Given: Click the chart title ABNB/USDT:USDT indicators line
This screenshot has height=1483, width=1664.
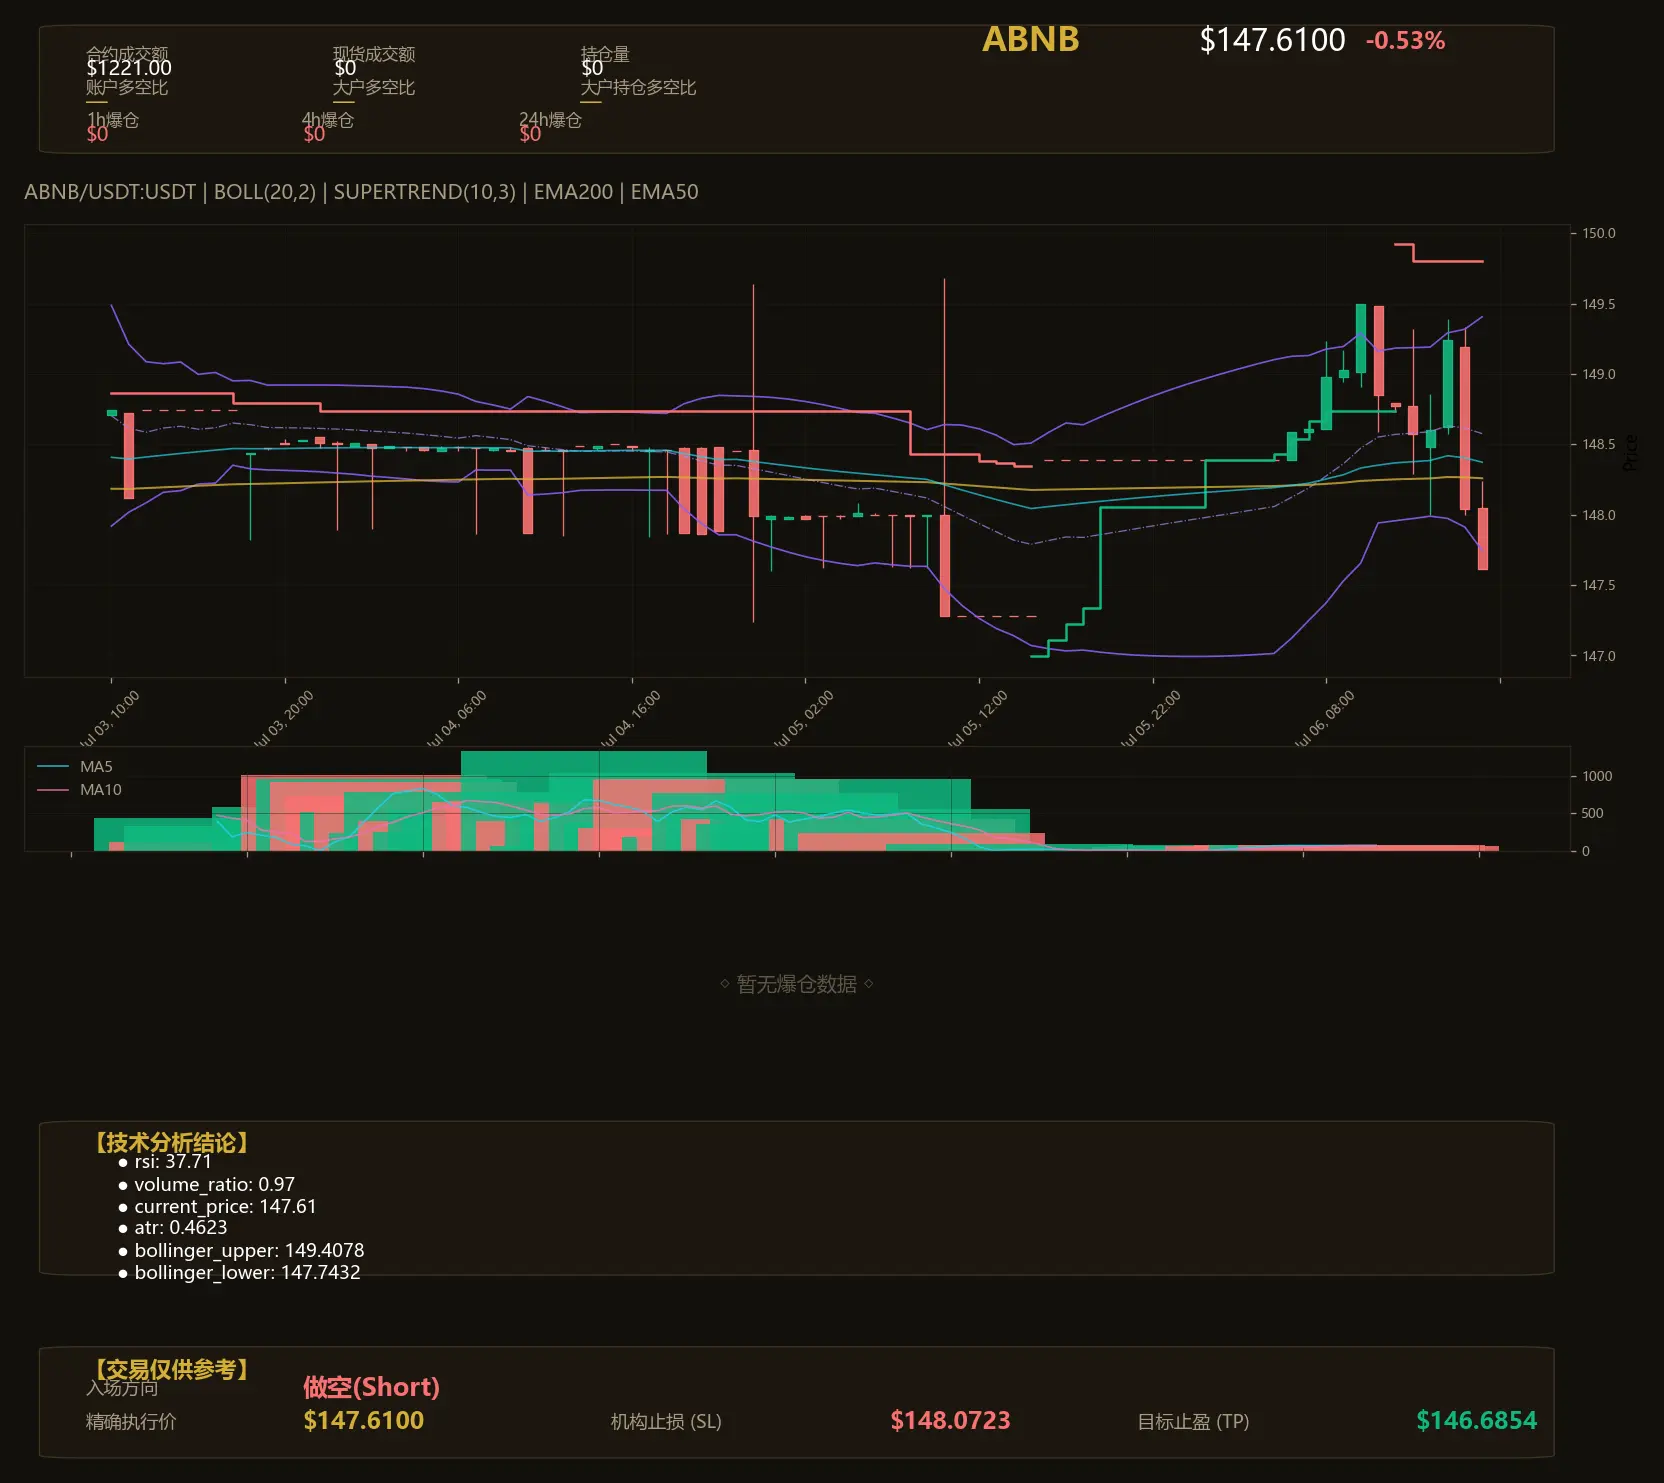Looking at the screenshot, I should pyautogui.click(x=361, y=192).
